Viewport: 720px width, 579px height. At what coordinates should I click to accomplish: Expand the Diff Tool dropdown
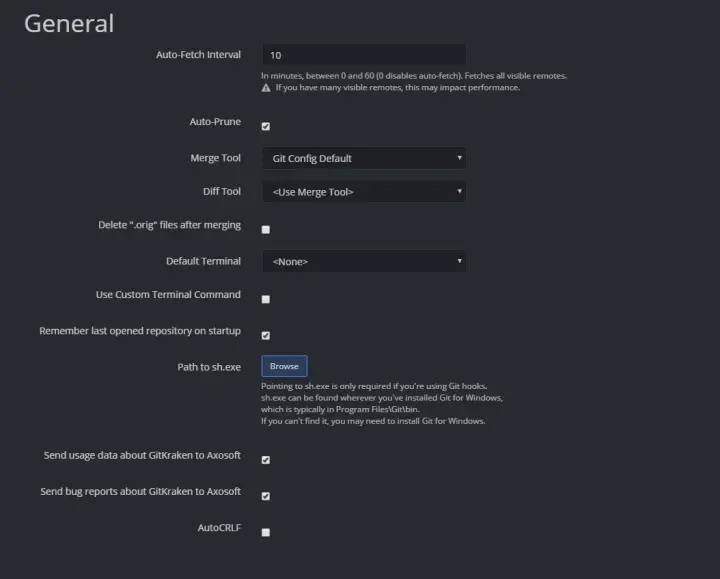pos(364,191)
